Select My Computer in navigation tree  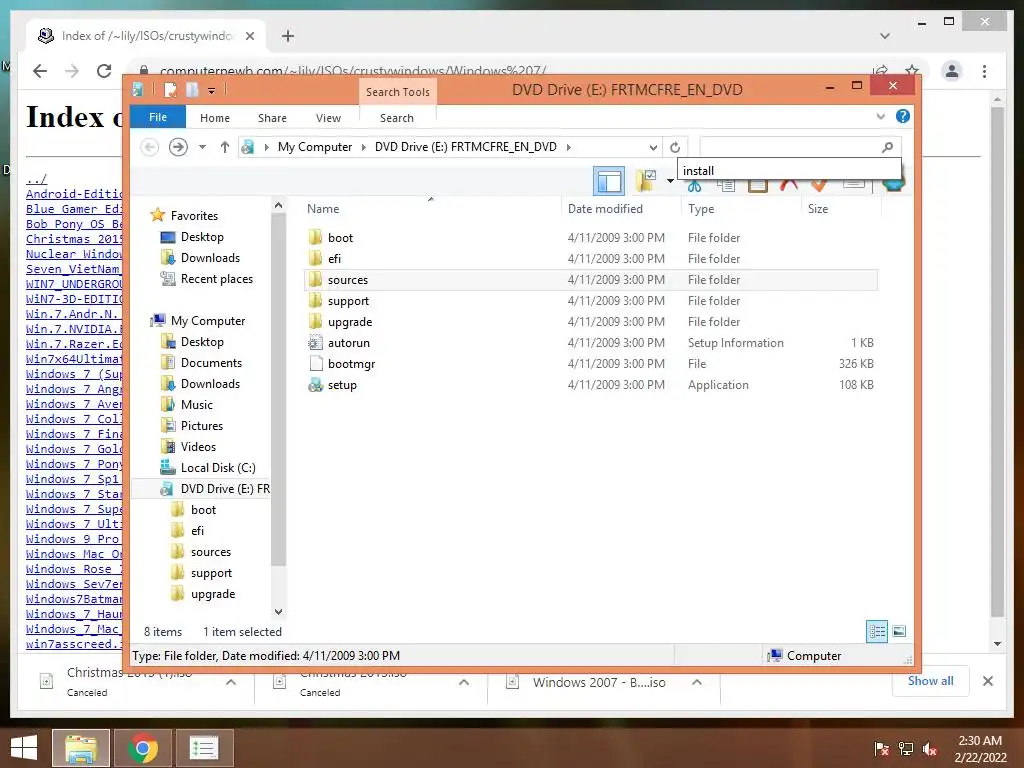[x=208, y=321]
